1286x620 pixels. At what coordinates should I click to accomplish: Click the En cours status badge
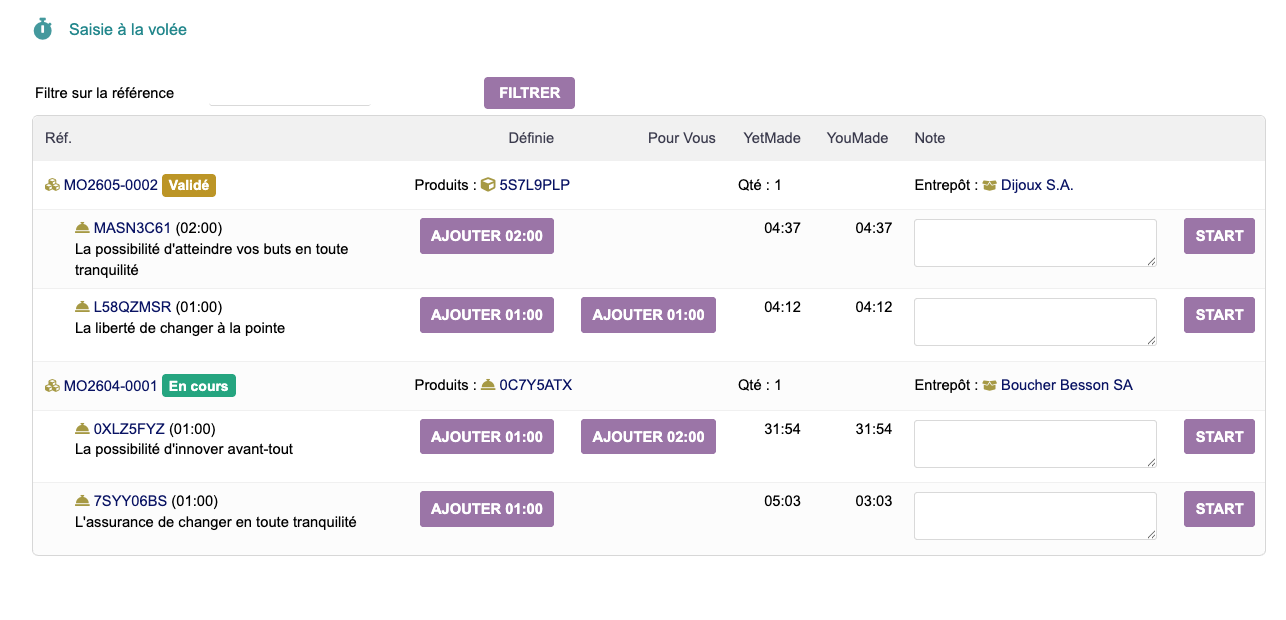click(x=198, y=385)
